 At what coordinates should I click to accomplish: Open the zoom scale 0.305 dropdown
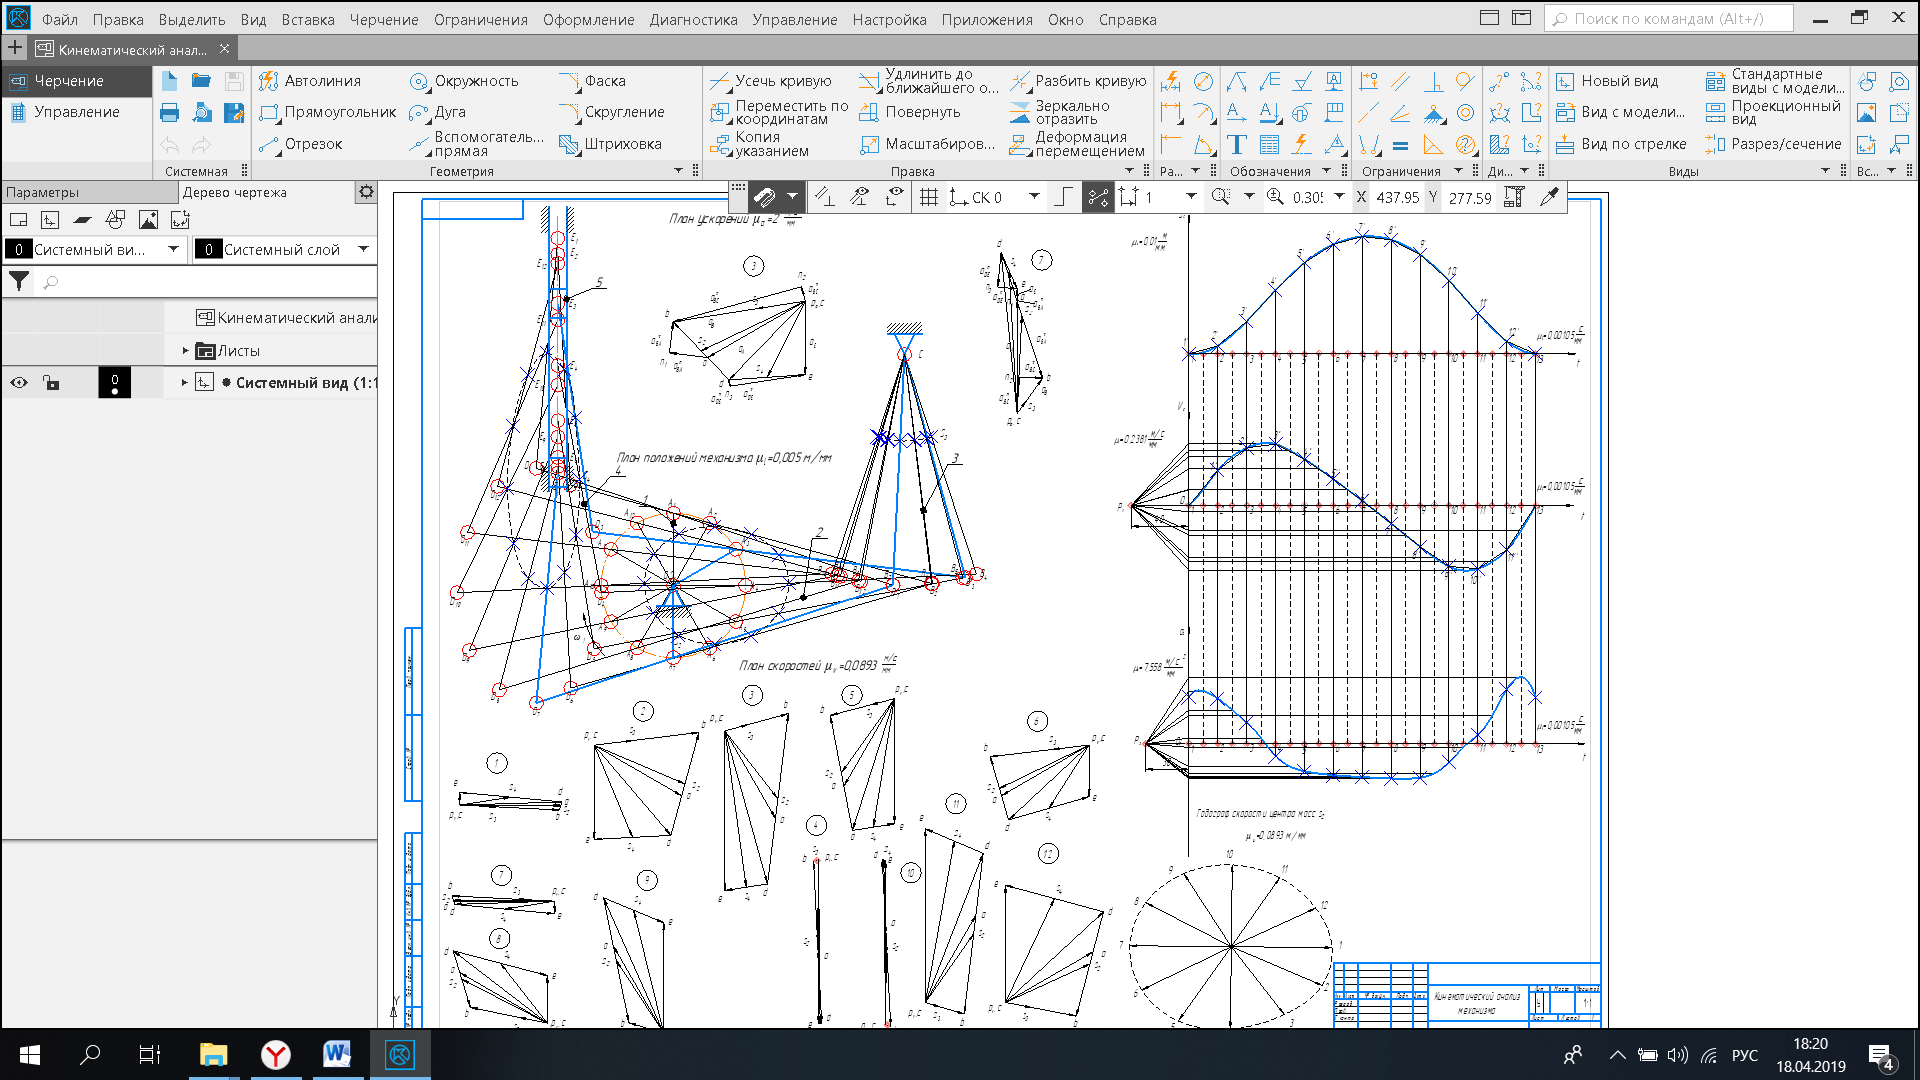pyautogui.click(x=1339, y=197)
